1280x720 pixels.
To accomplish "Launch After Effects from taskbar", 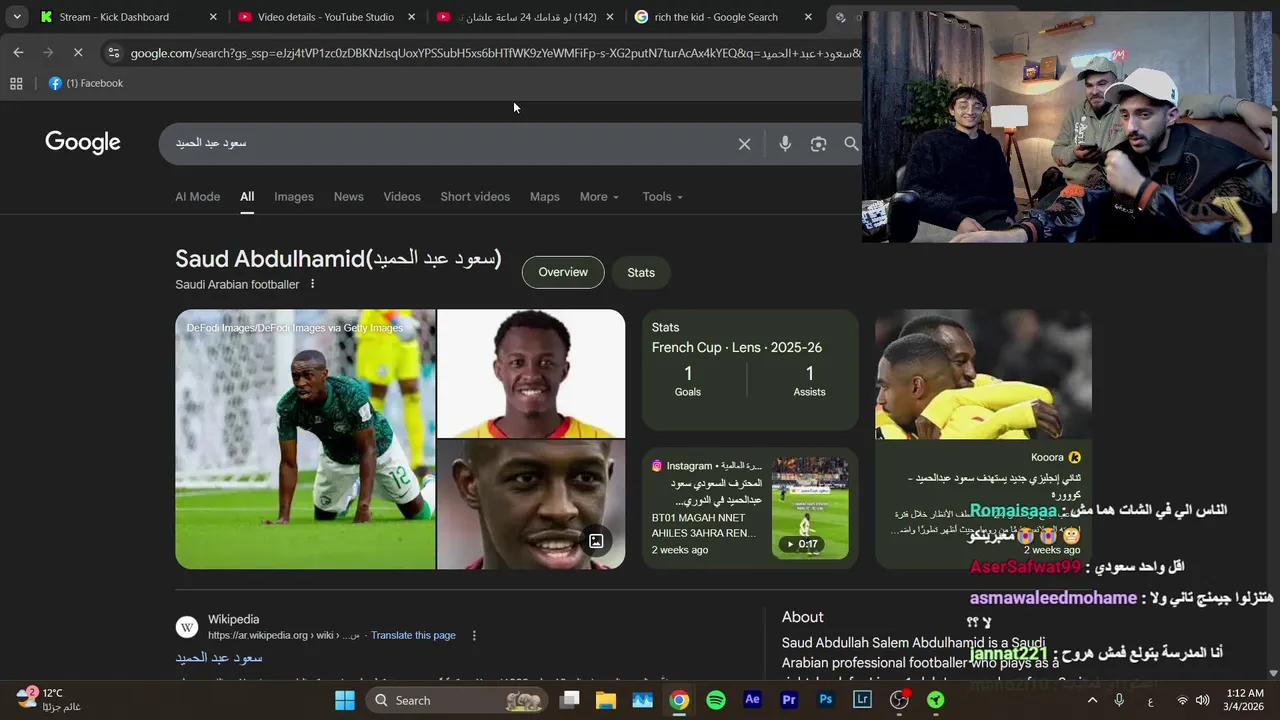I will 753,700.
